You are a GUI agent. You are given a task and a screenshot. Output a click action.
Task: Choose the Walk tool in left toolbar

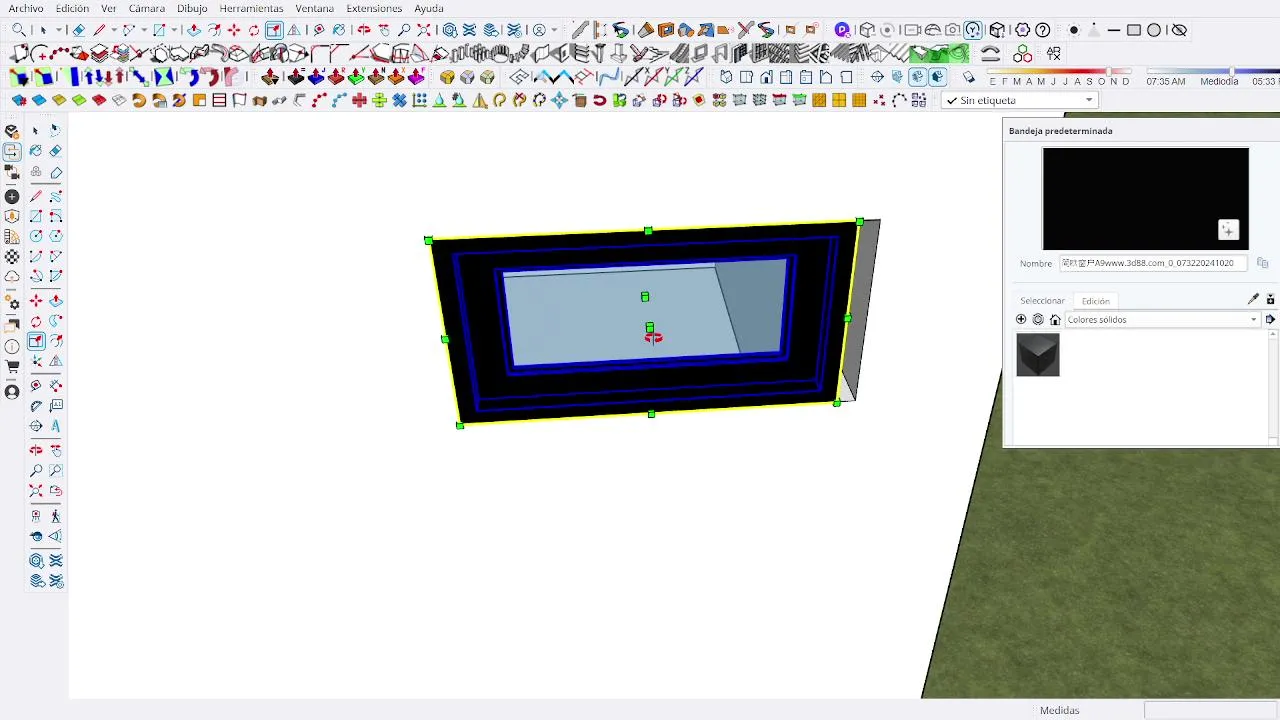click(56, 516)
